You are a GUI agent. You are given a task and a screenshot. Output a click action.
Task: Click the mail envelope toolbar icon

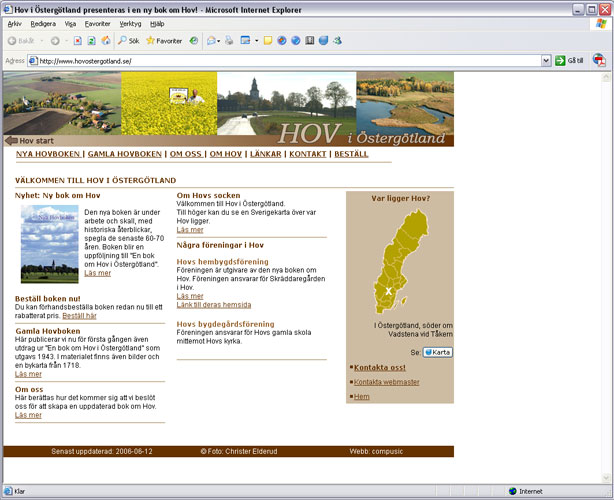pyautogui.click(x=211, y=41)
